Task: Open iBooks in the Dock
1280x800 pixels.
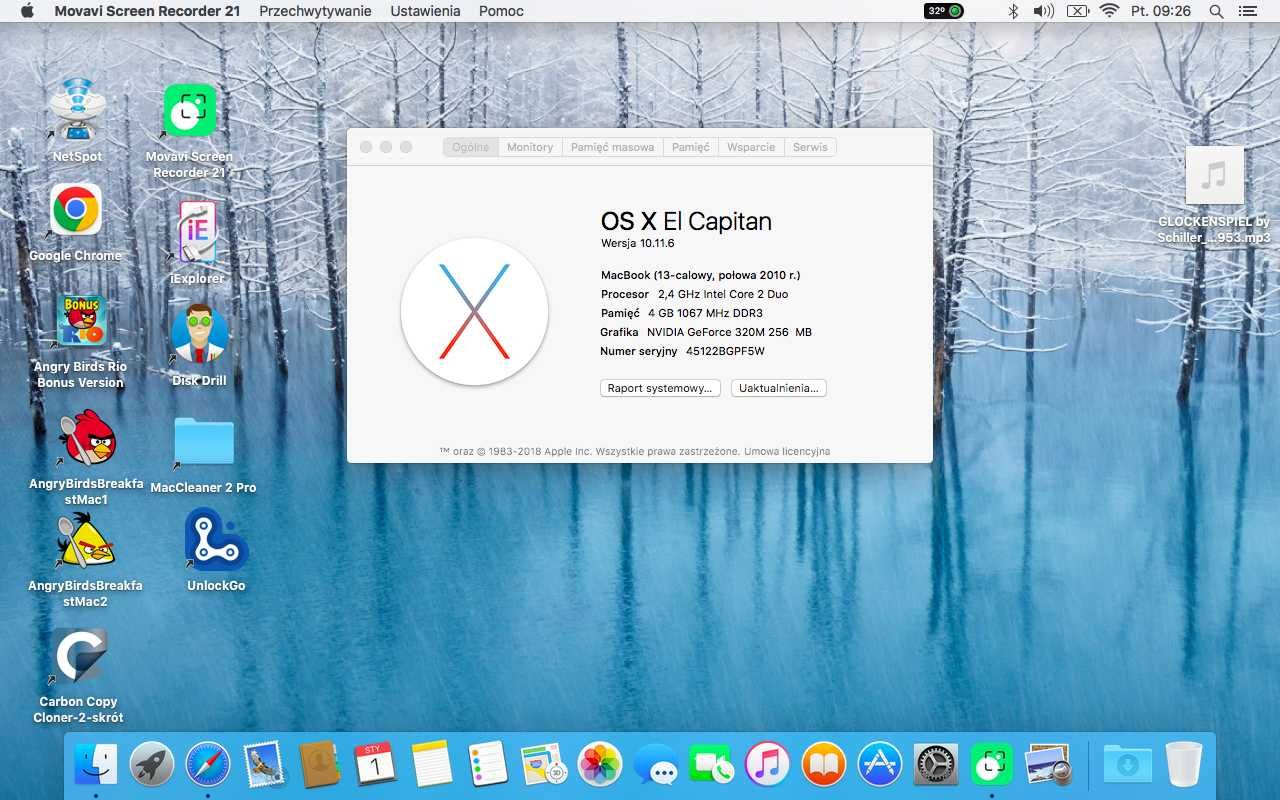Action: tap(824, 765)
